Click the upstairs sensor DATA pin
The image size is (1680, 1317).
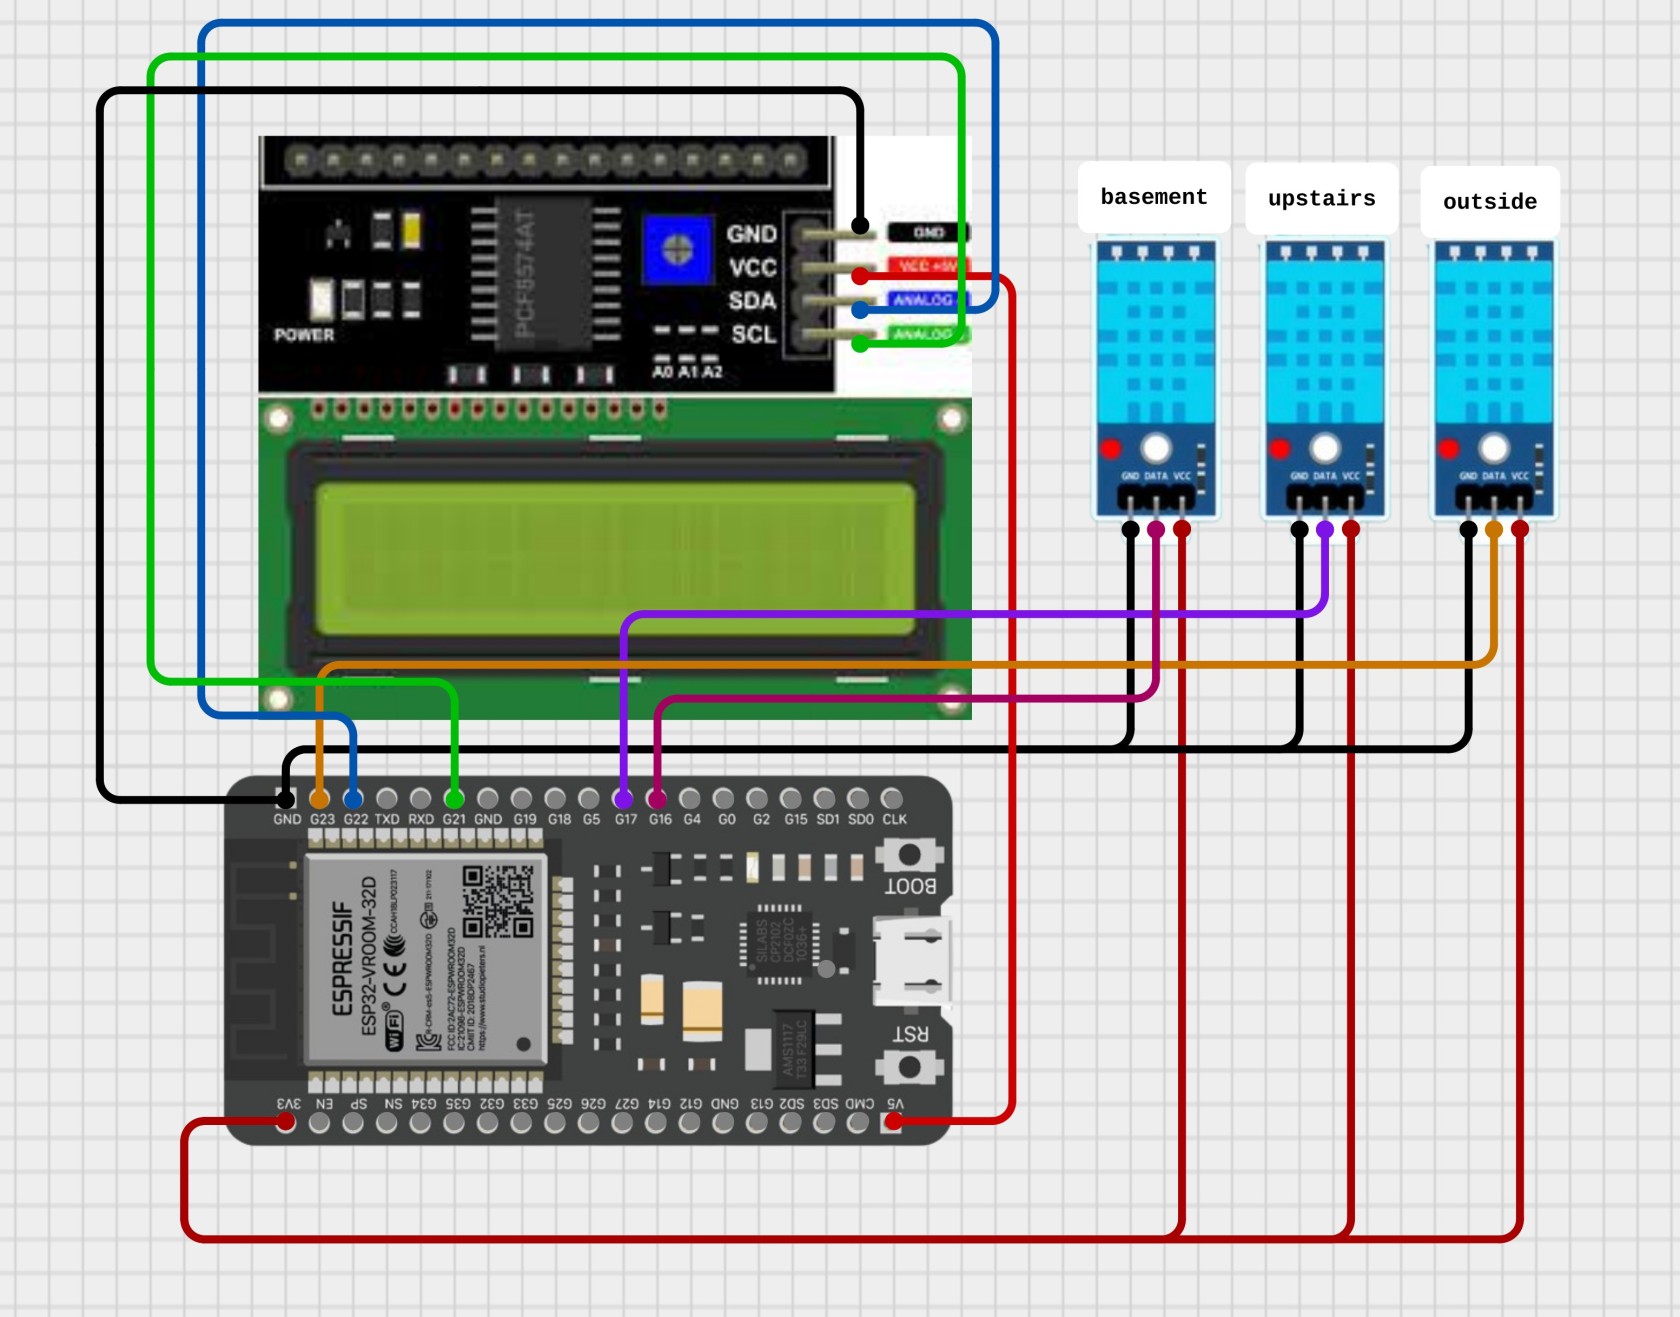[1325, 529]
